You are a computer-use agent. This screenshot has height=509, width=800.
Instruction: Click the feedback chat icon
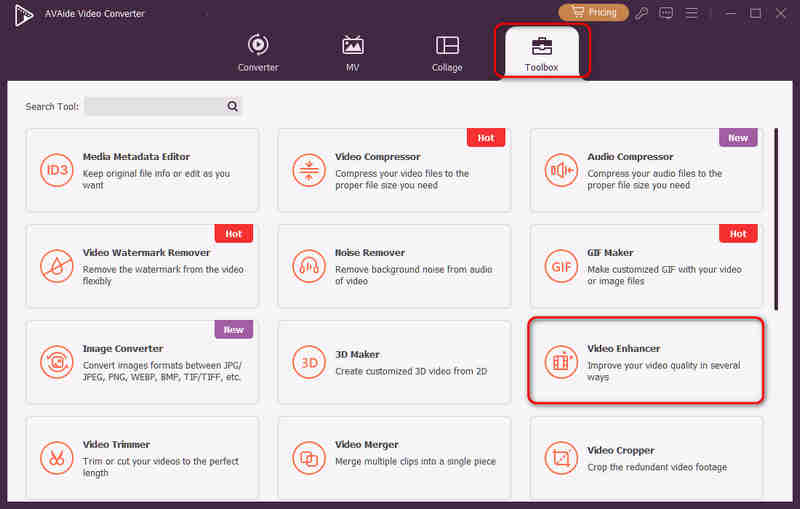tap(666, 13)
